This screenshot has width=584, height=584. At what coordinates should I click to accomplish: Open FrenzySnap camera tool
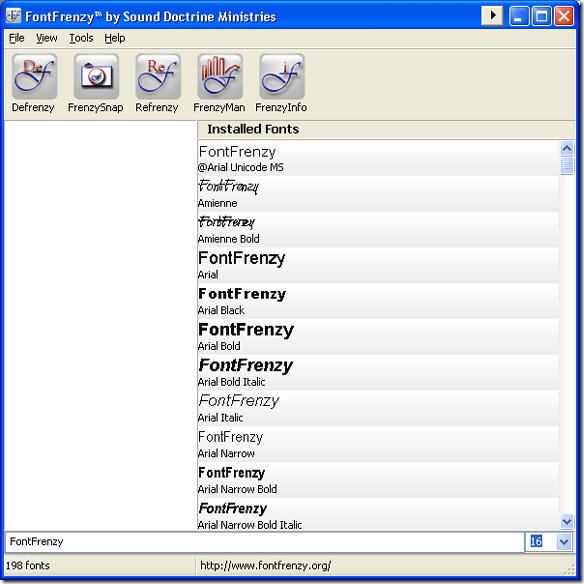(x=96, y=83)
